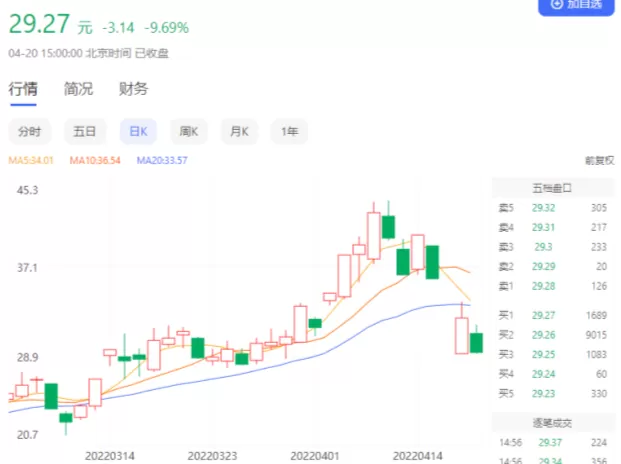This screenshot has height=464, width=621.
Task: Click the MA20 indicator label
Action: click(x=162, y=160)
